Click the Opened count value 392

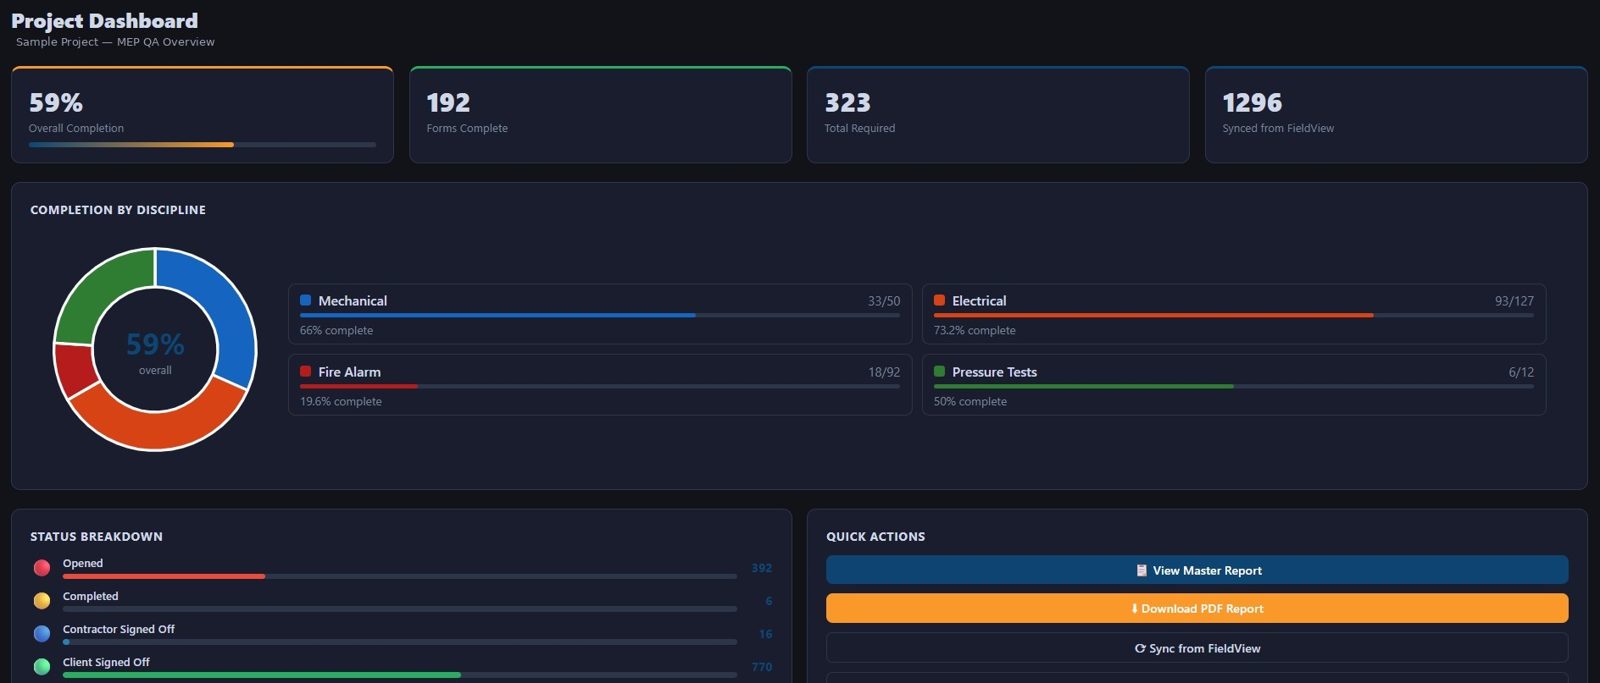pyautogui.click(x=762, y=568)
